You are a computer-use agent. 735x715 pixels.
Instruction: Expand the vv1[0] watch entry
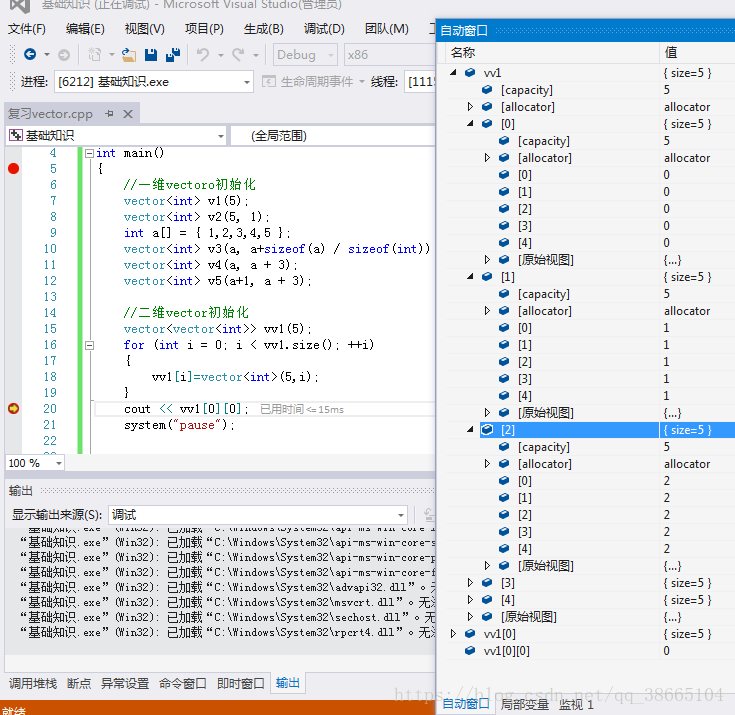[453, 634]
